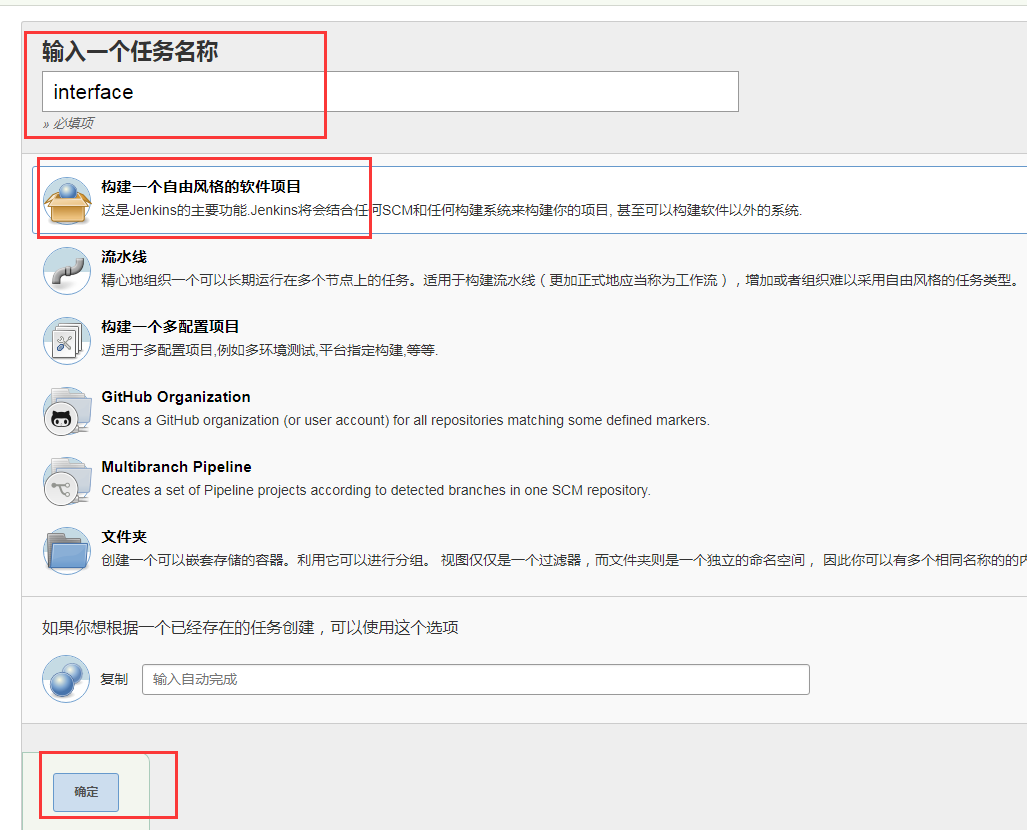
Task: Select the 文件夹 item title
Action: 124,537
